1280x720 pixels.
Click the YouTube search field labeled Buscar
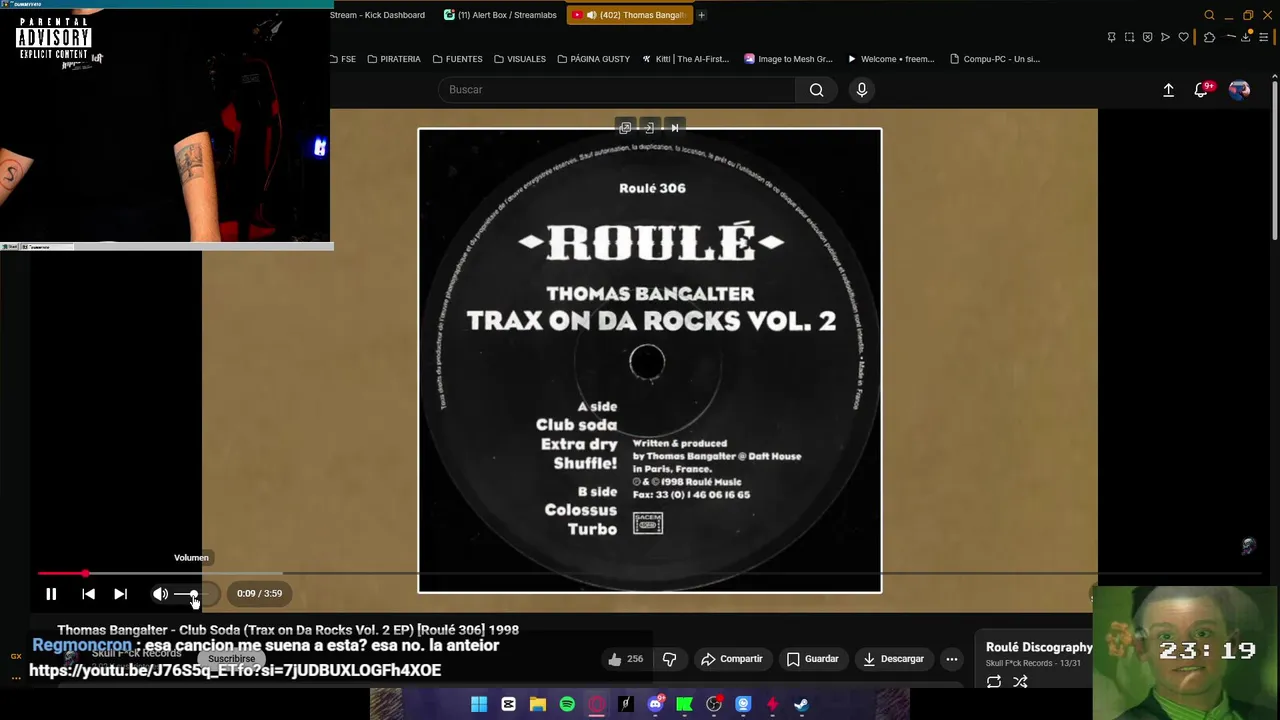pyautogui.click(x=617, y=90)
